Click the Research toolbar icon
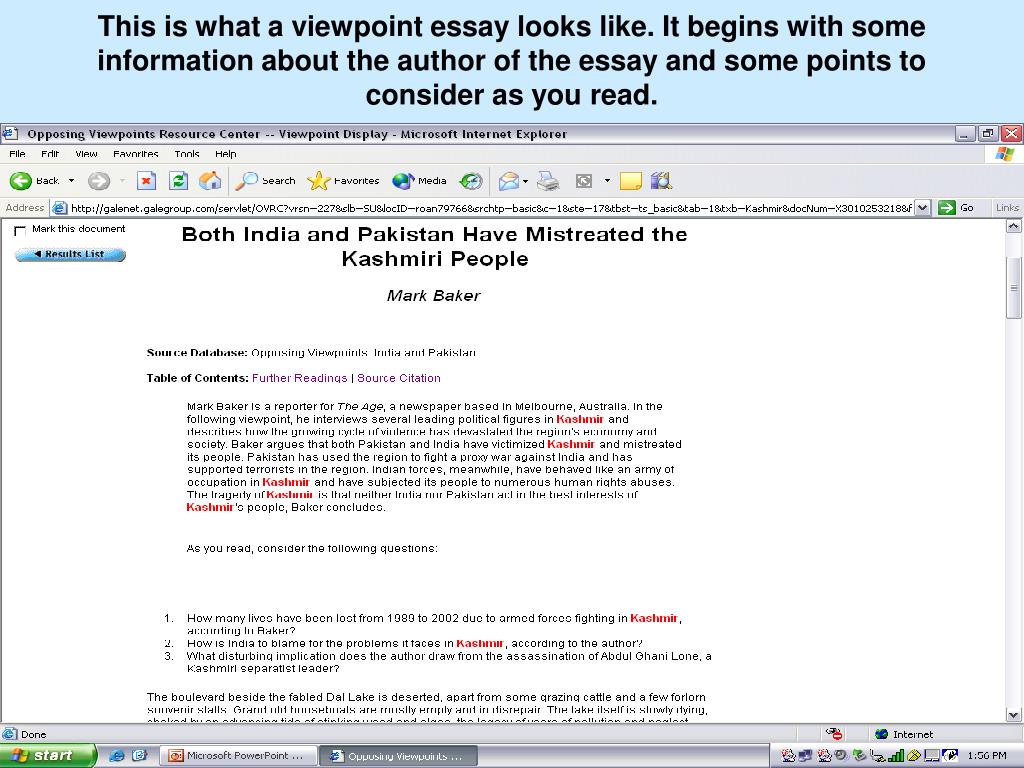This screenshot has height=768, width=1024. [x=662, y=181]
